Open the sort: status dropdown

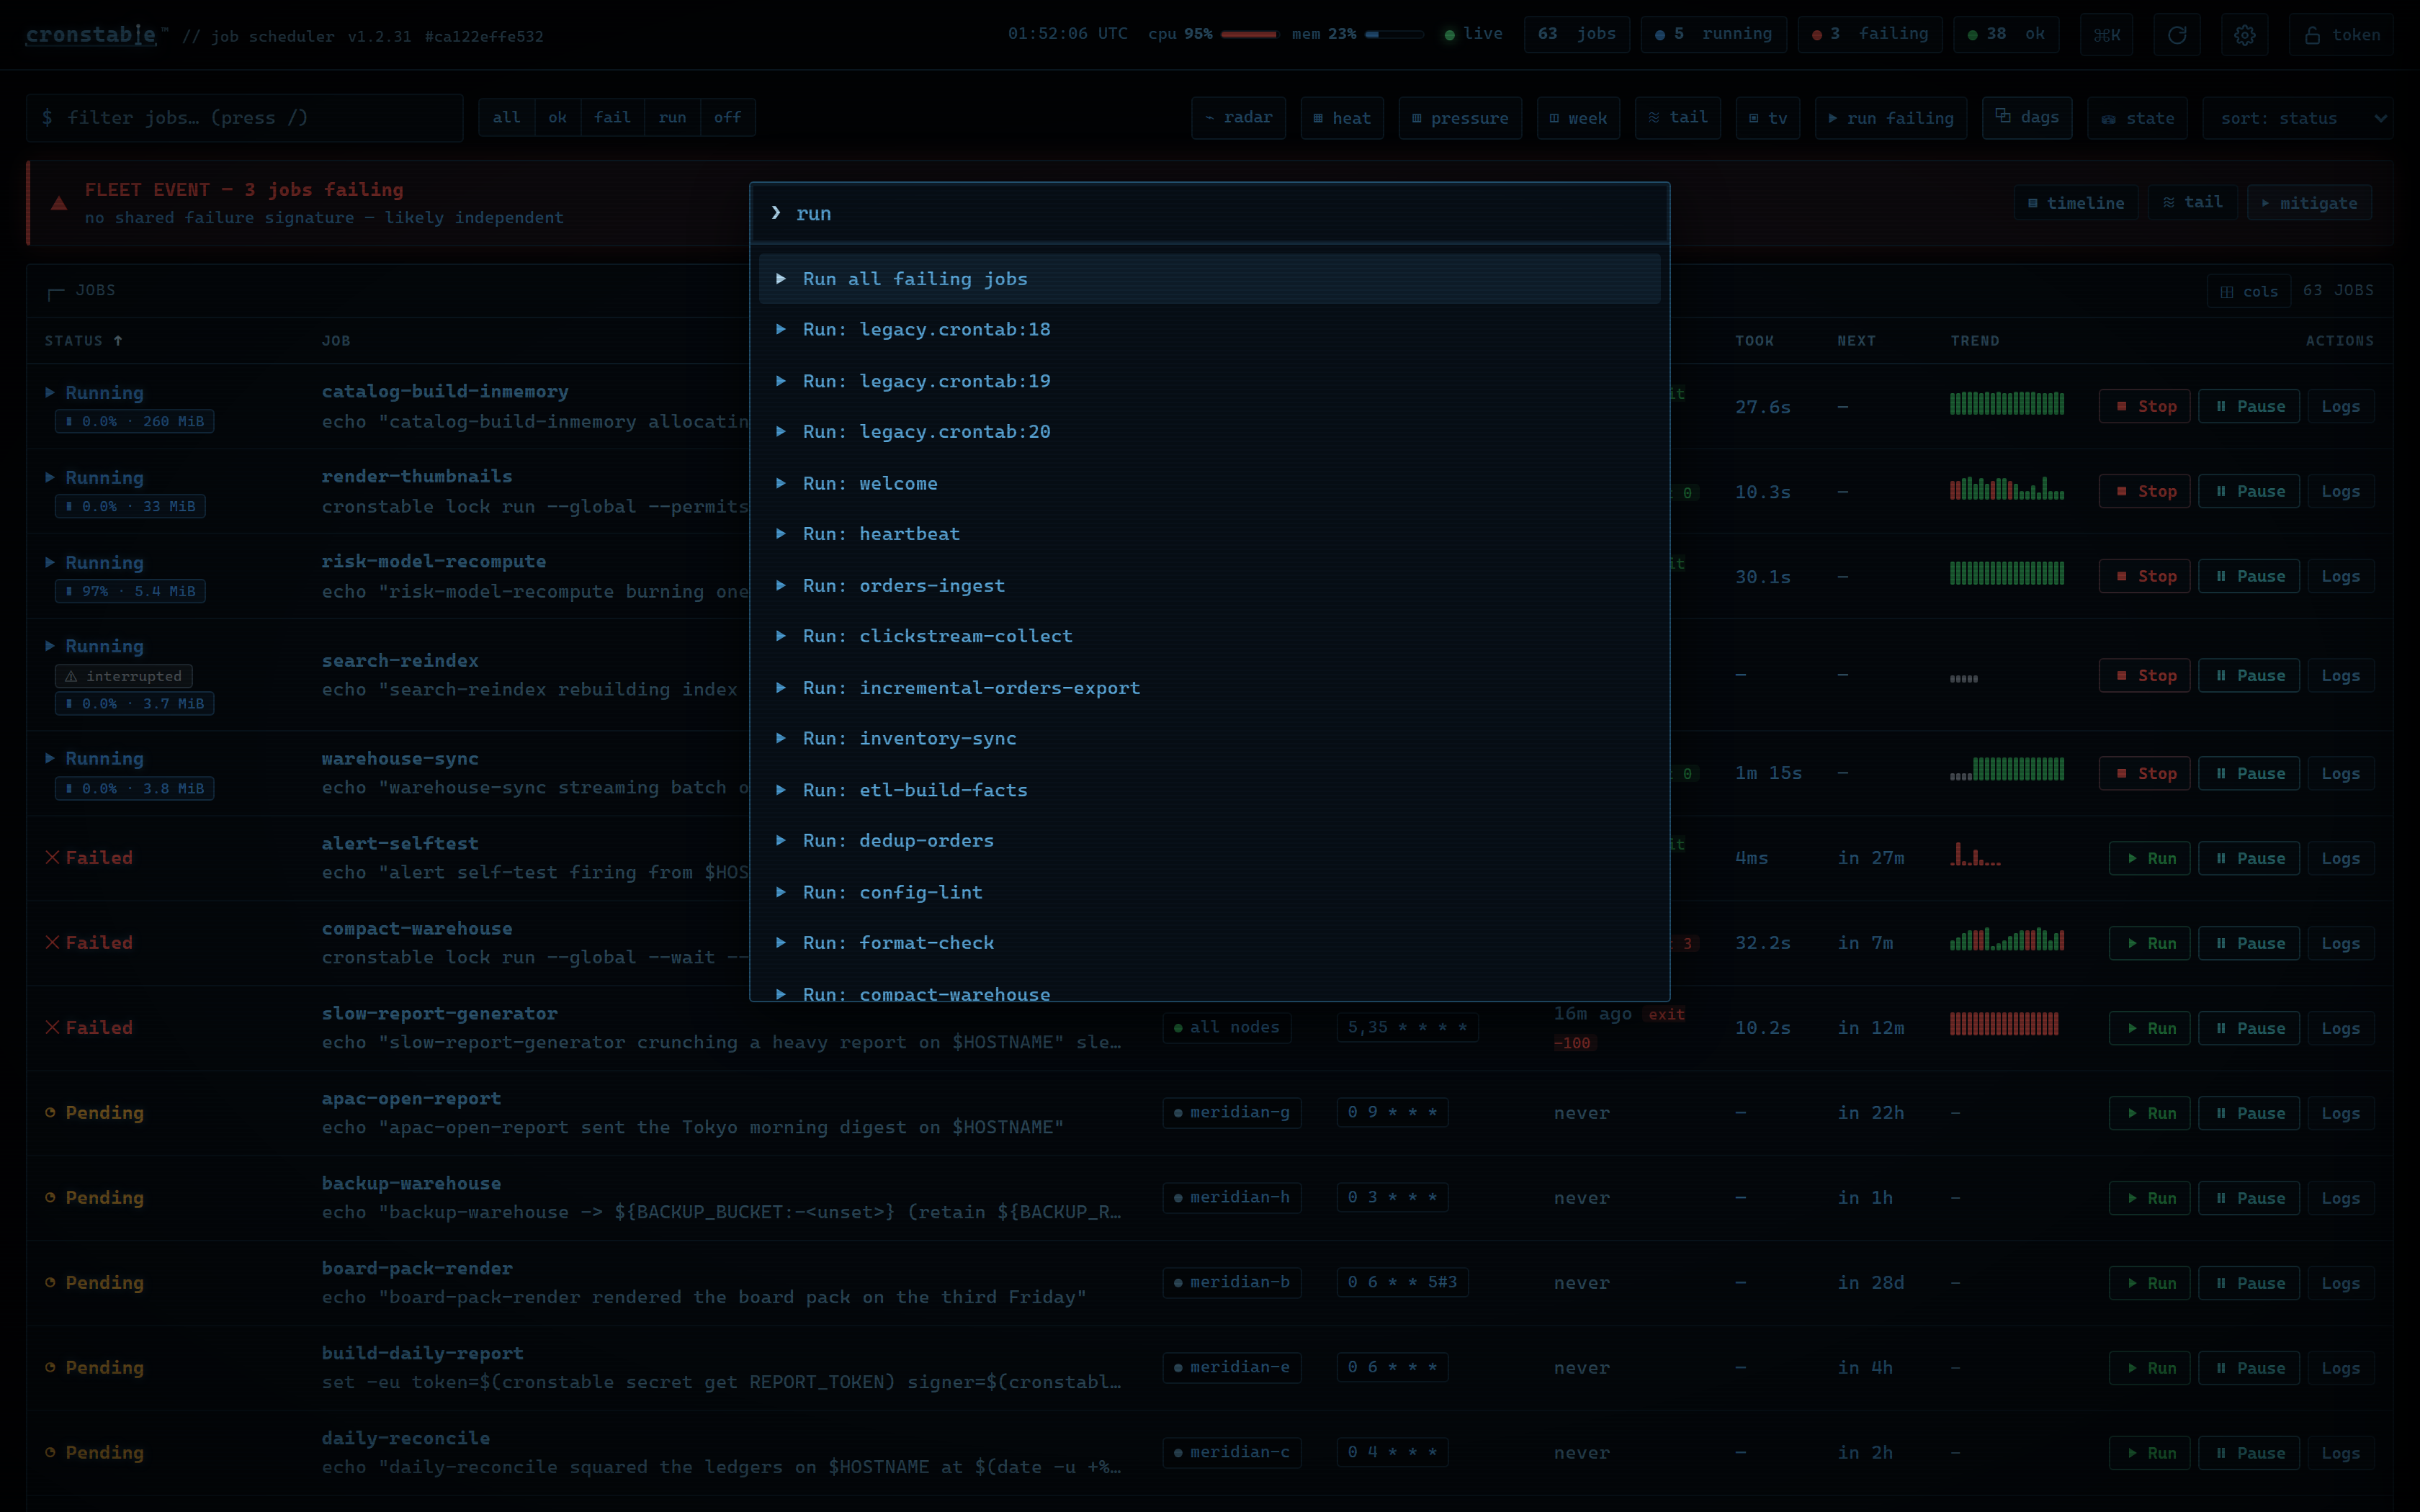coord(2297,118)
